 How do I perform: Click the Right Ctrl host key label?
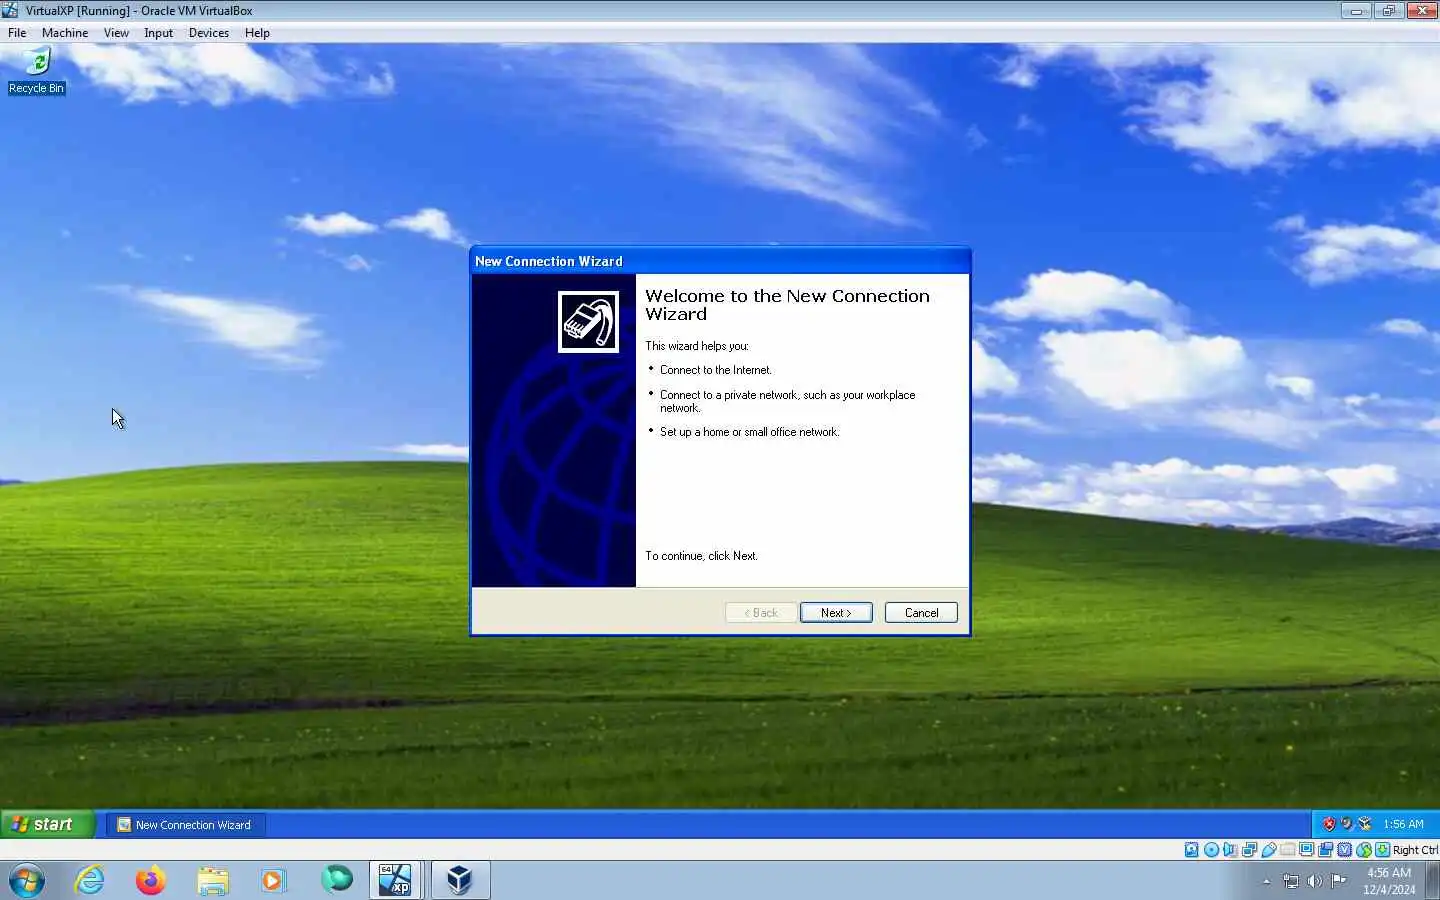click(1415, 850)
